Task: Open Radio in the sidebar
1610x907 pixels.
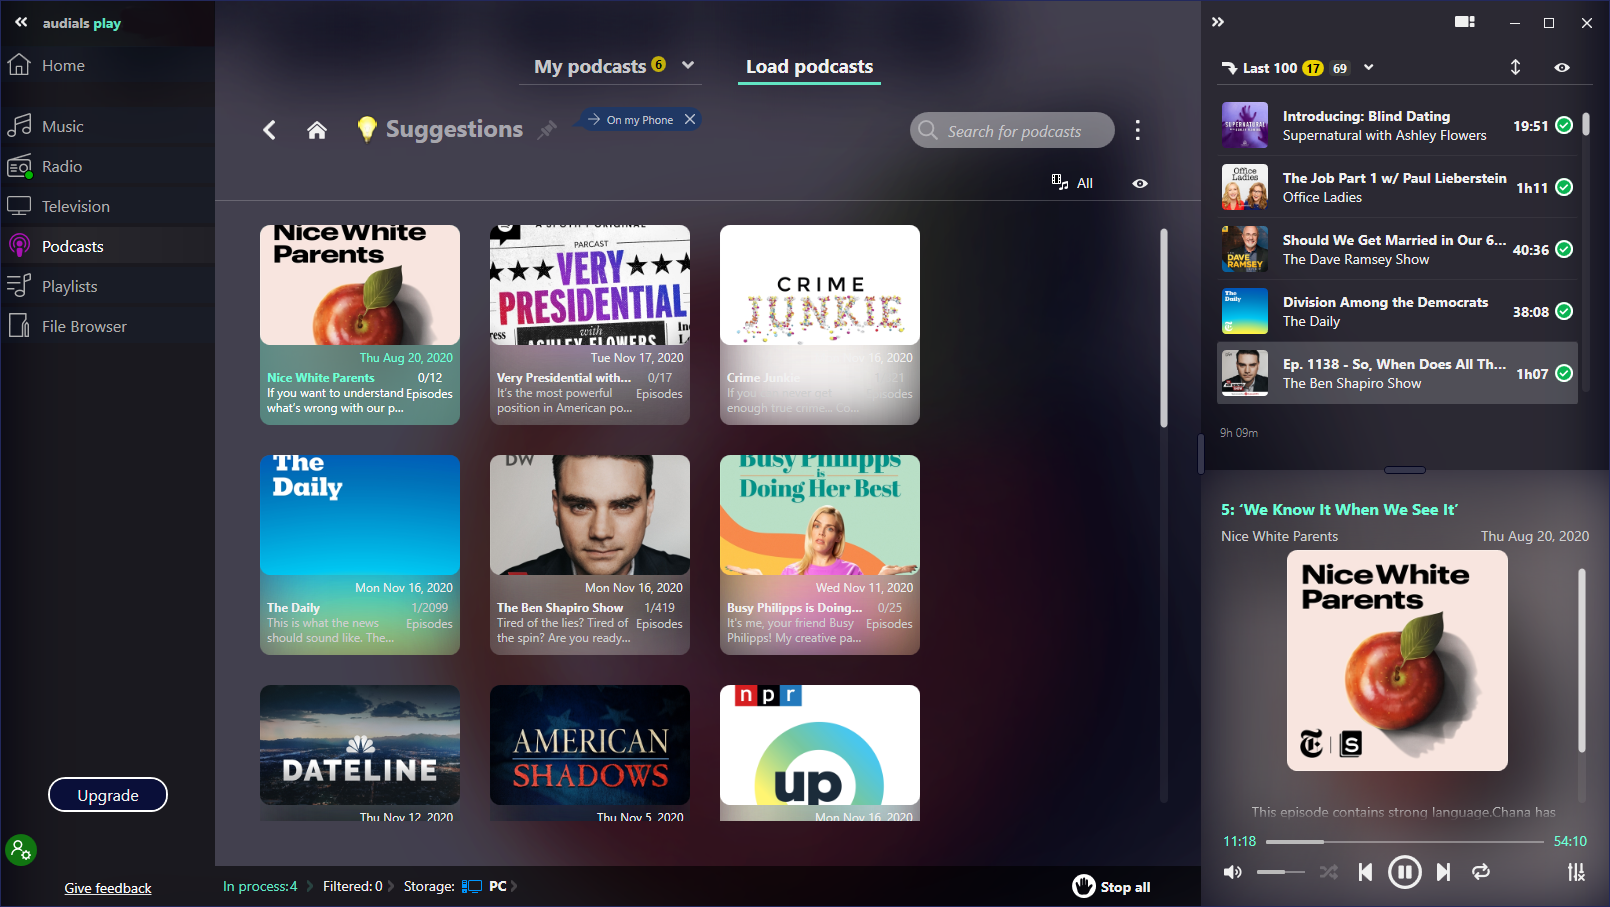Action: click(x=62, y=167)
